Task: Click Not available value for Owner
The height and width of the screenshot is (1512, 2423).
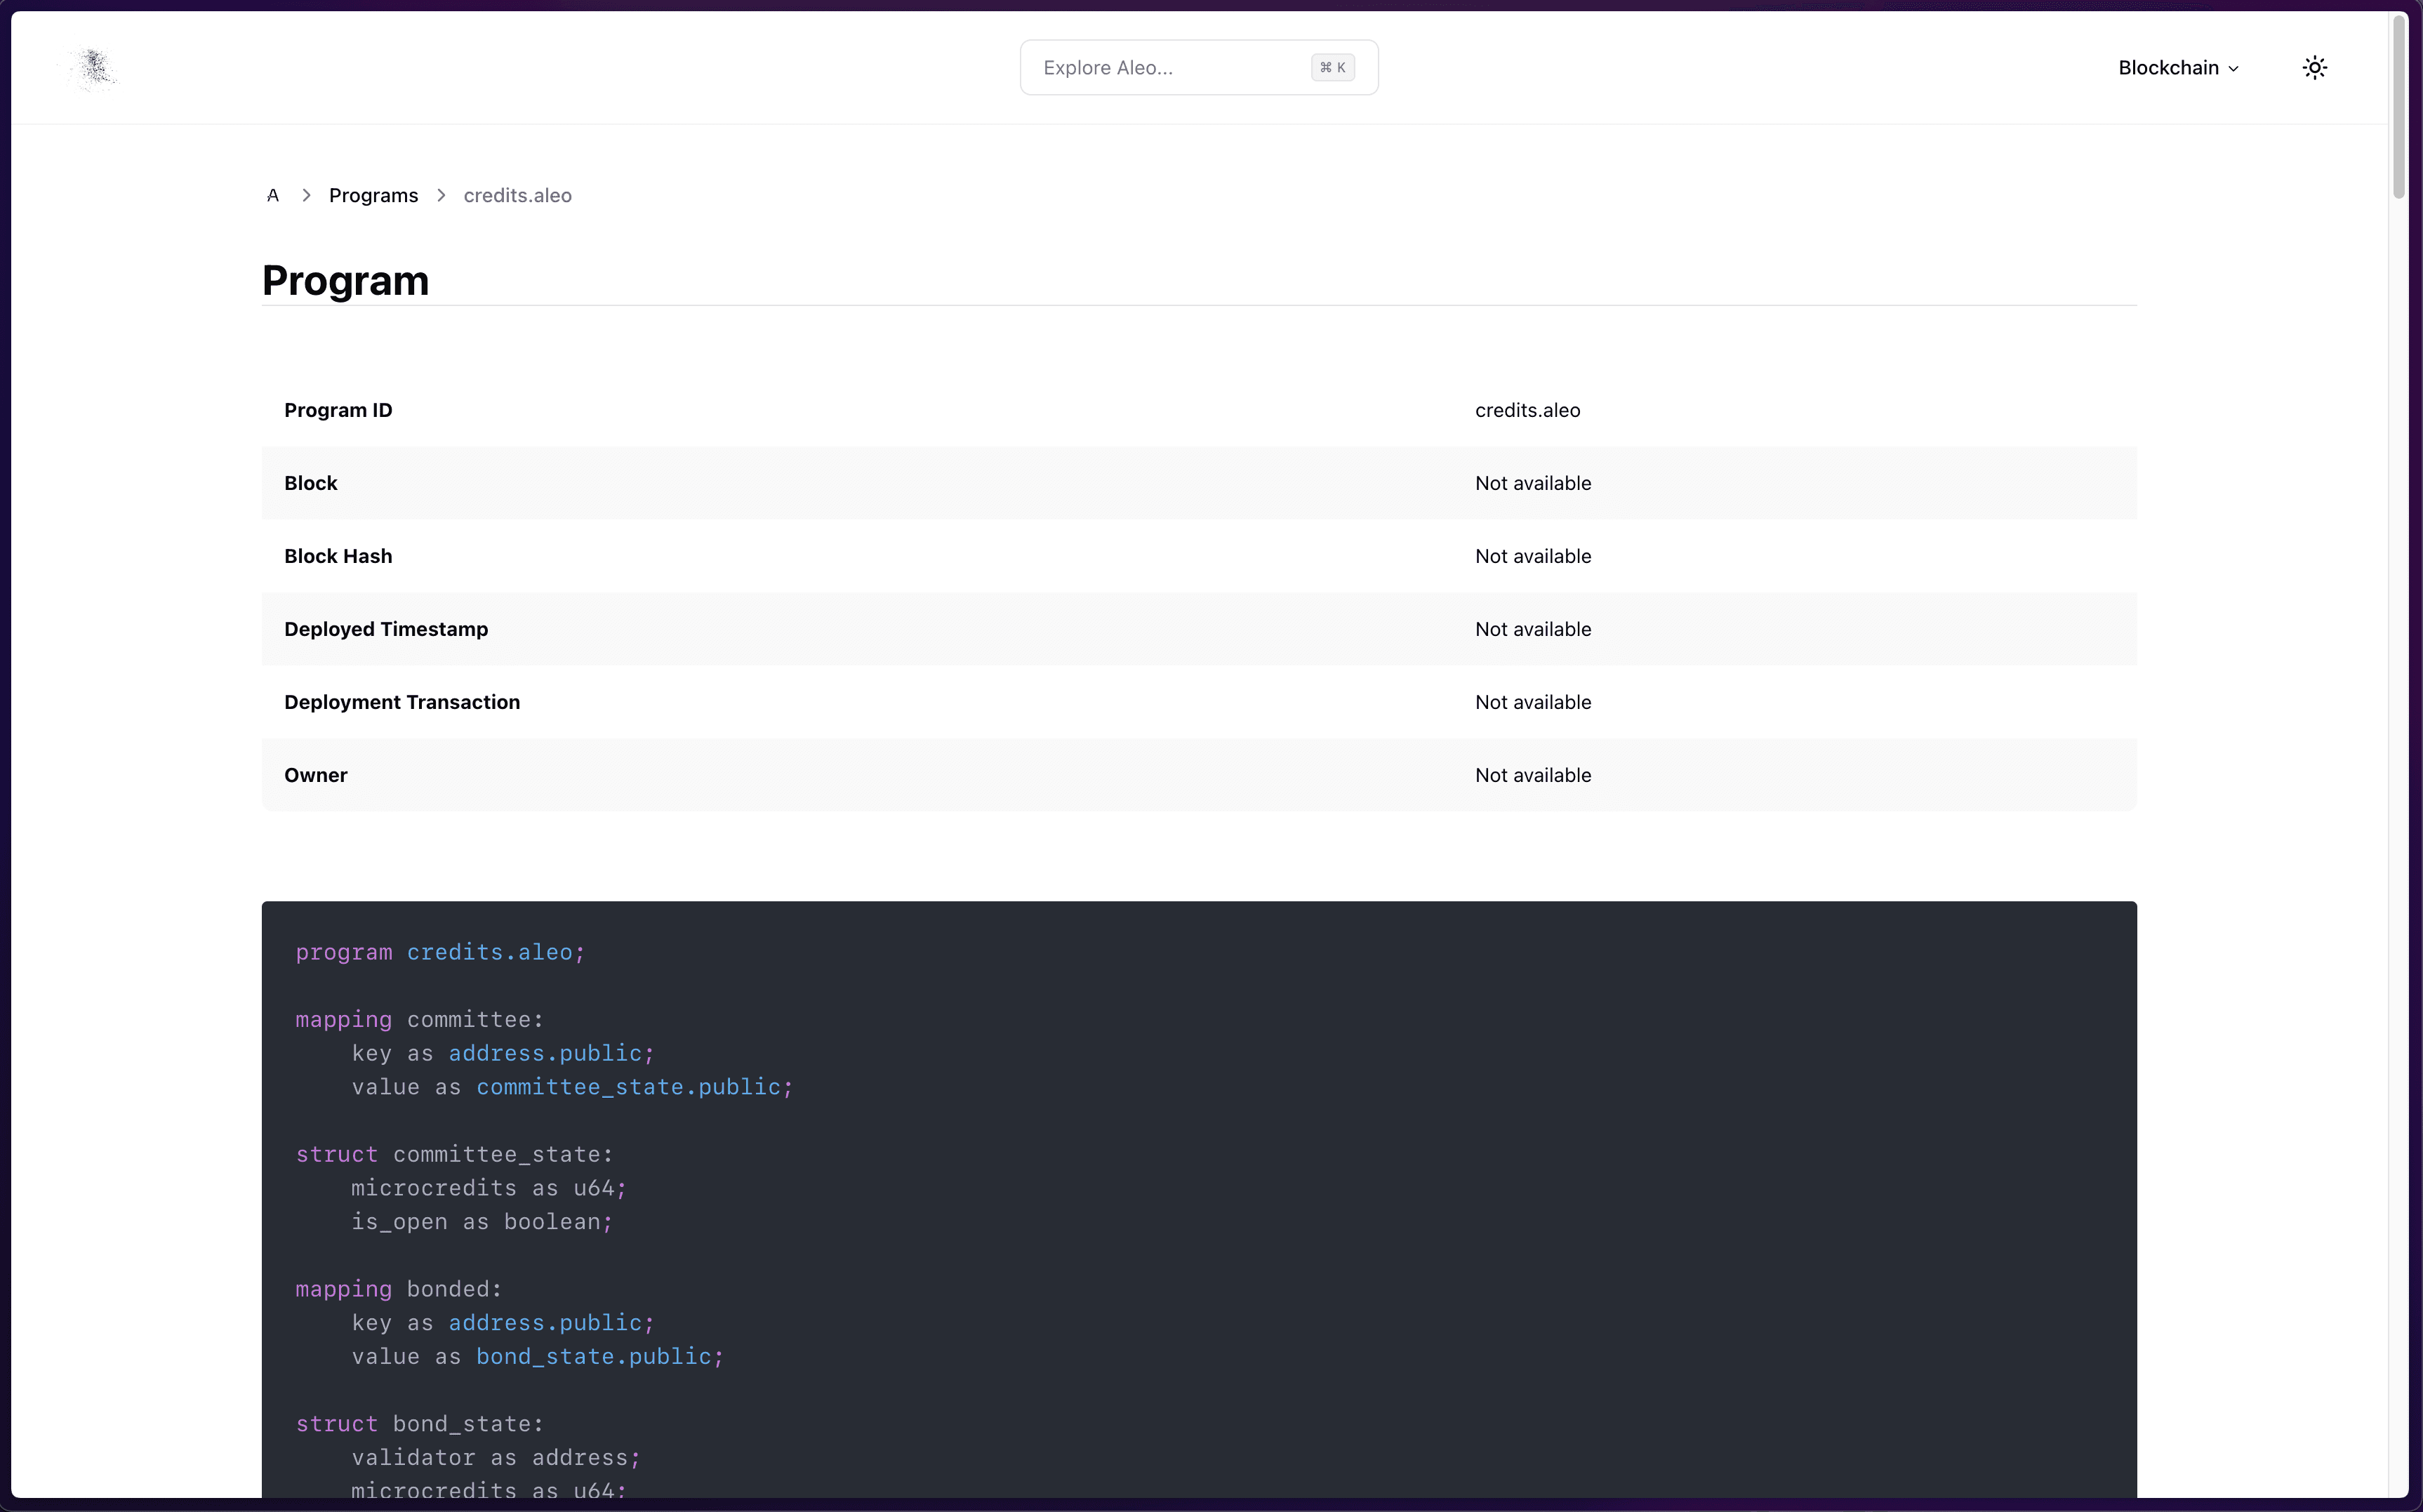Action: (1532, 775)
